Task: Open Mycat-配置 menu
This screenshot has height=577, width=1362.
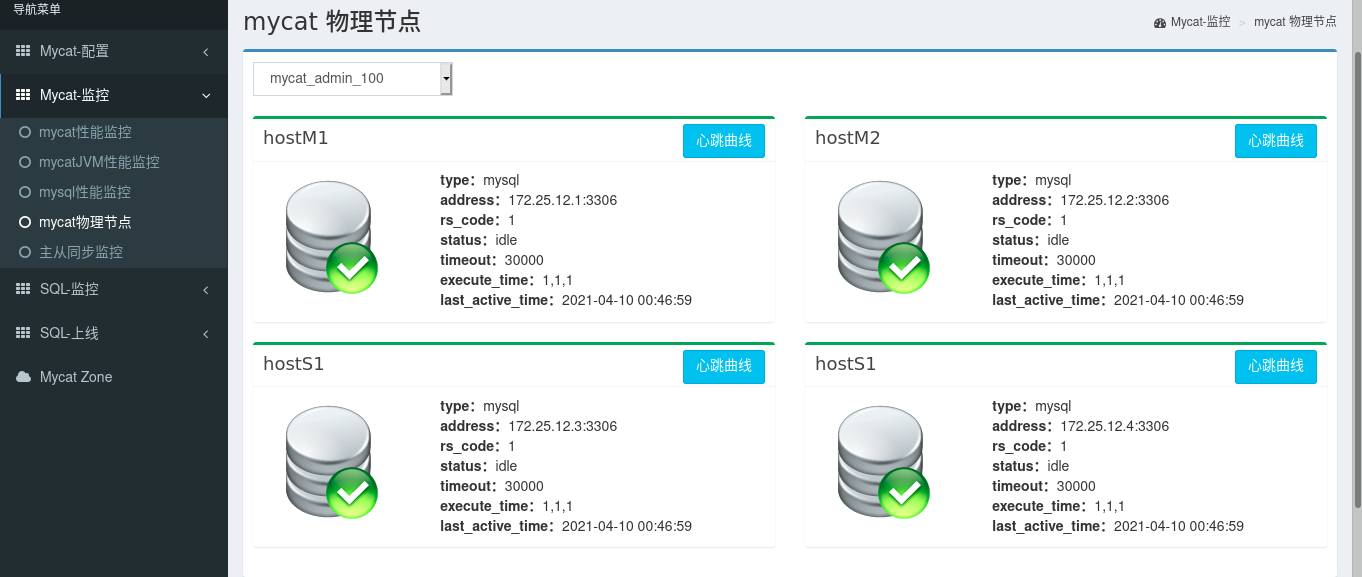Action: click(114, 51)
